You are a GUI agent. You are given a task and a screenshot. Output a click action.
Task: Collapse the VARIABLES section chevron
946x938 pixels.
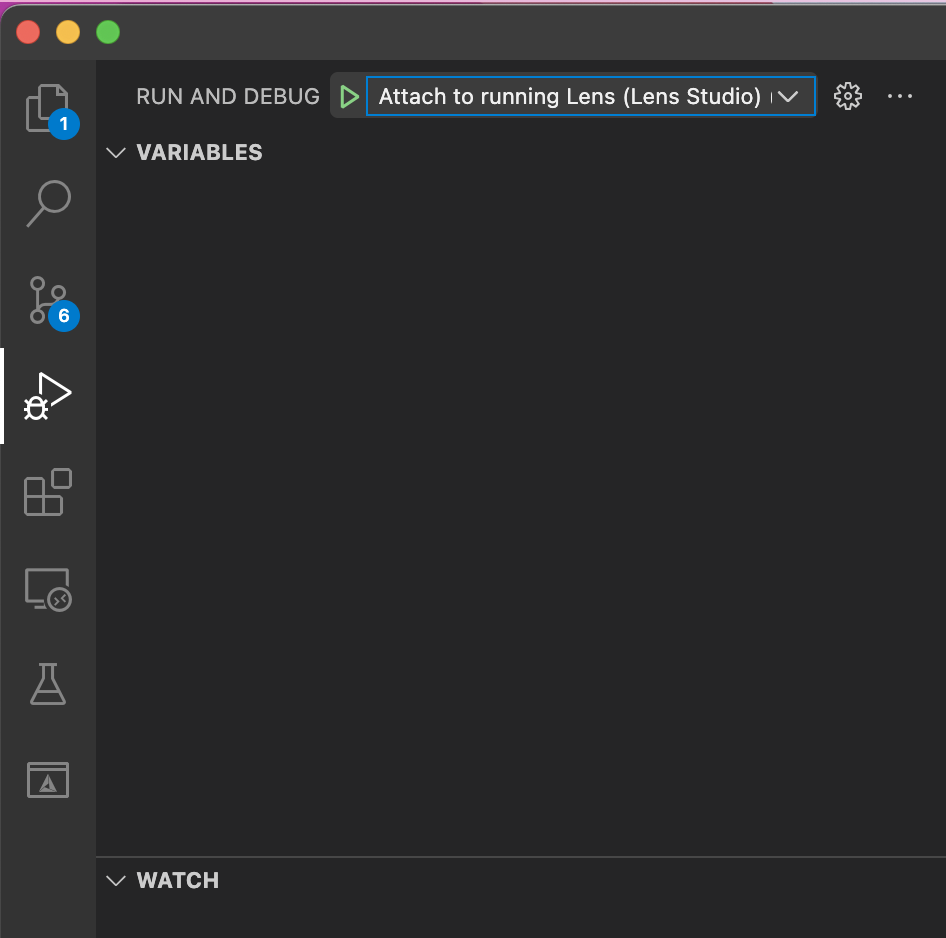pos(117,153)
